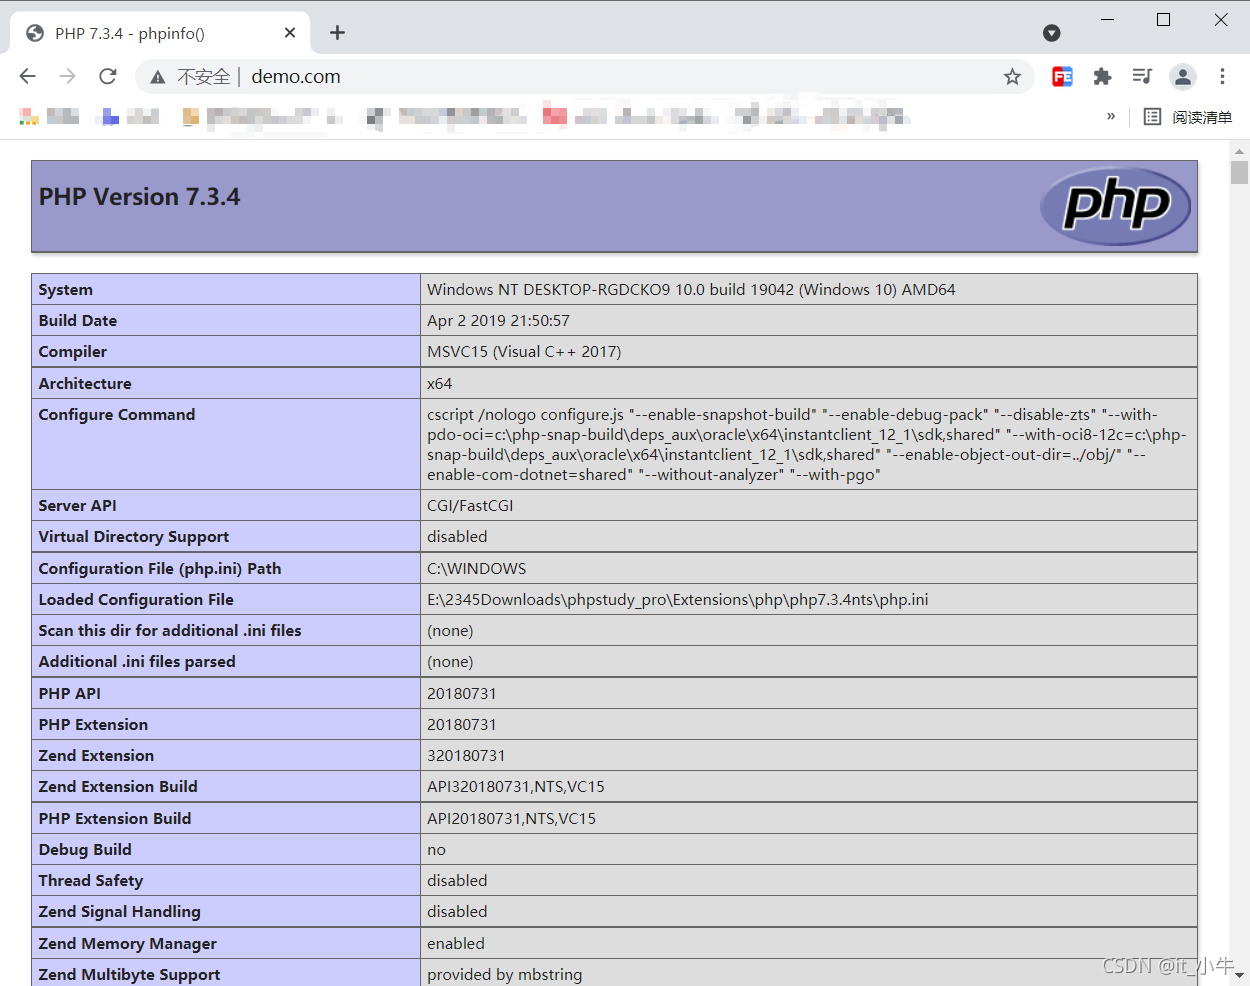The height and width of the screenshot is (986, 1250).
Task: Open the red FE extension icon
Action: click(x=1062, y=76)
